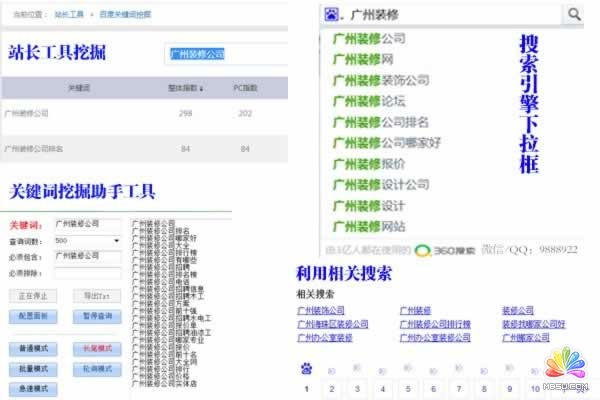The image size is (600, 400).
Task: Select suggestion 广州装修公司排名
Action: point(381,121)
